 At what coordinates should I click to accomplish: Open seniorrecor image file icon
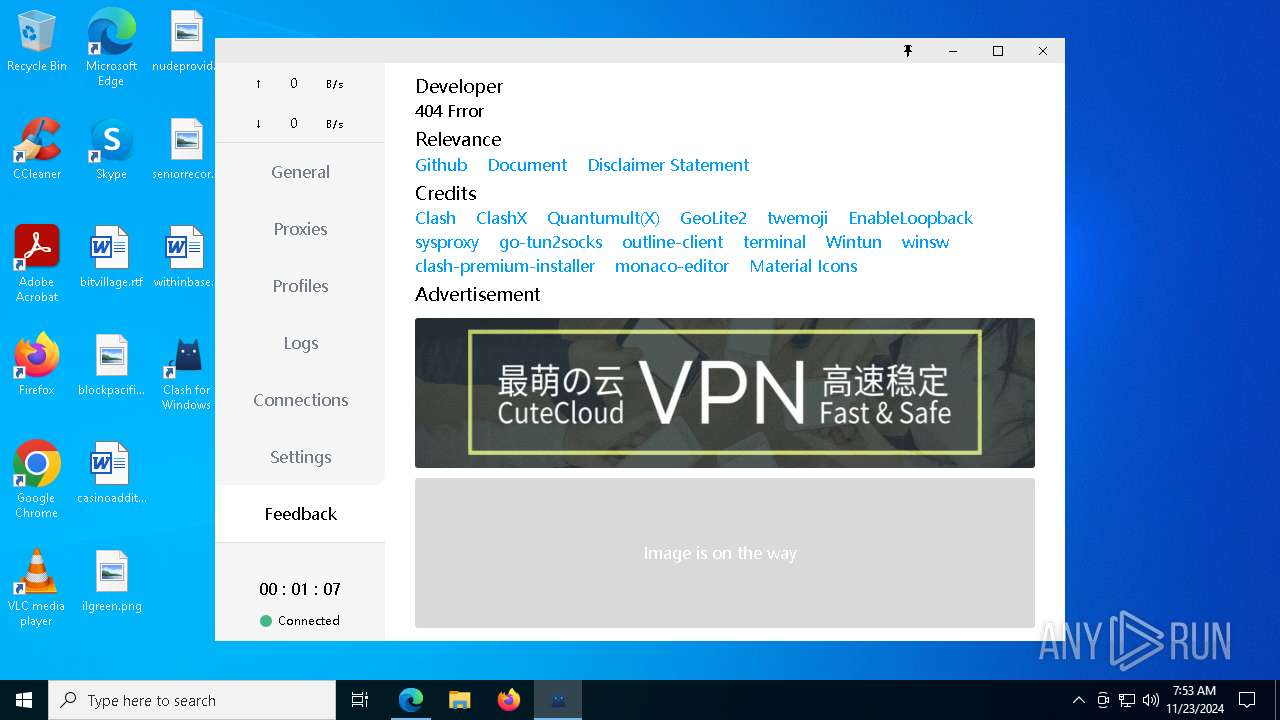[x=186, y=149]
